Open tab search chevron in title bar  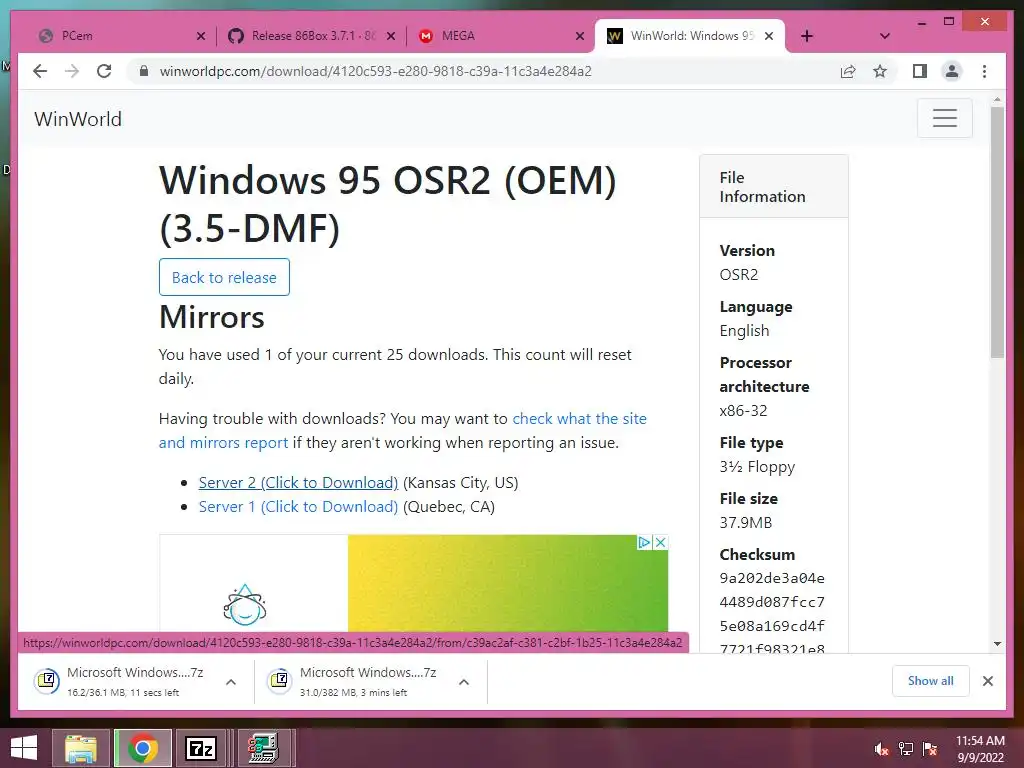click(x=885, y=36)
